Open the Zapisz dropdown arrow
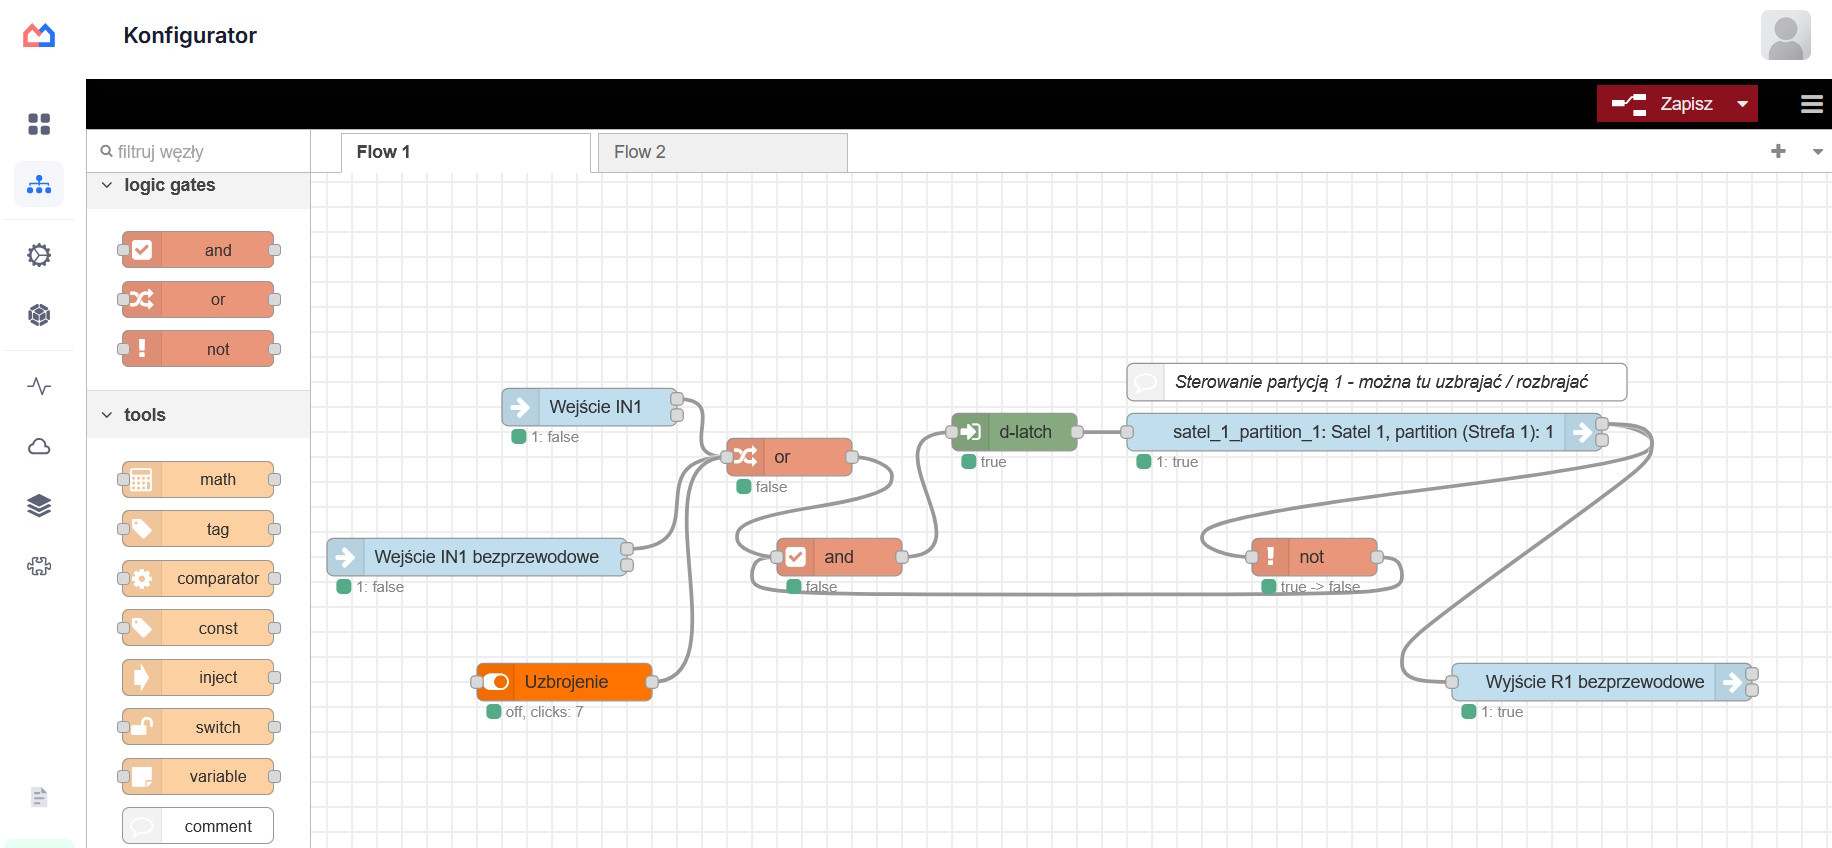This screenshot has height=848, width=1832. tap(1743, 104)
